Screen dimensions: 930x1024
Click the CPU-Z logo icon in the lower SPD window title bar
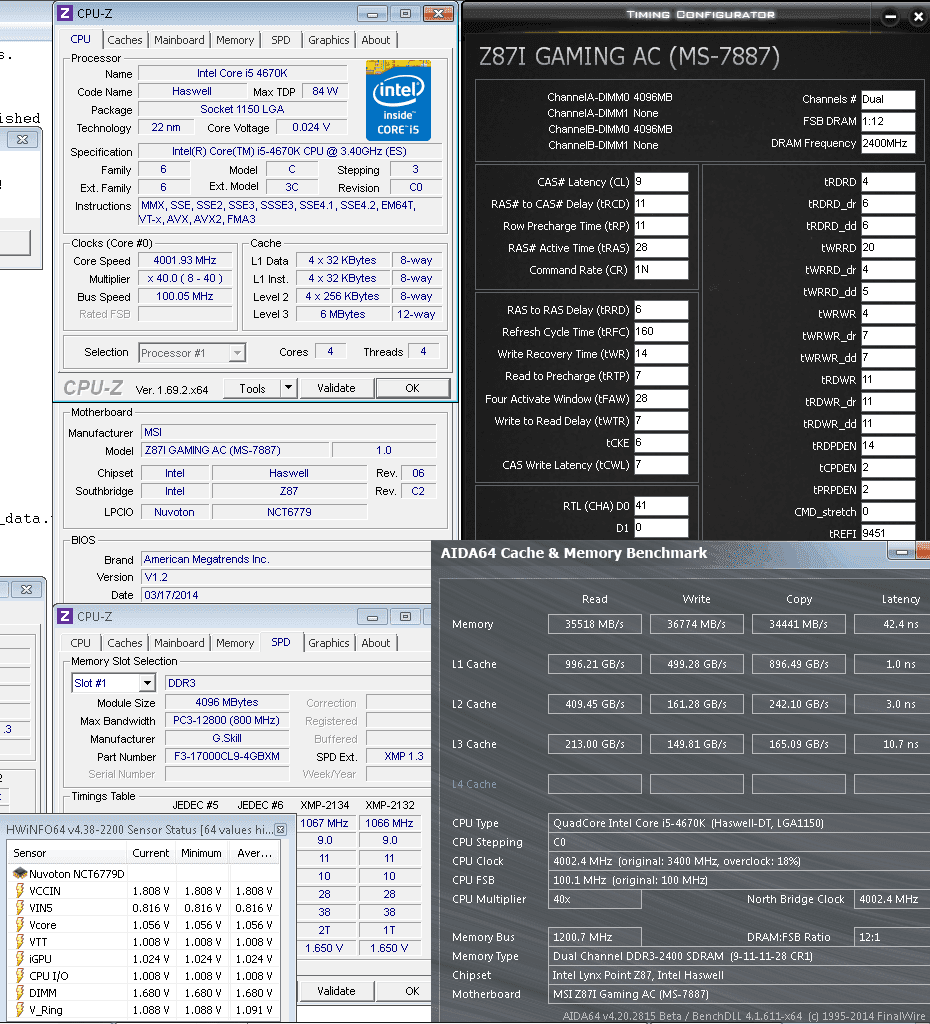click(65, 616)
